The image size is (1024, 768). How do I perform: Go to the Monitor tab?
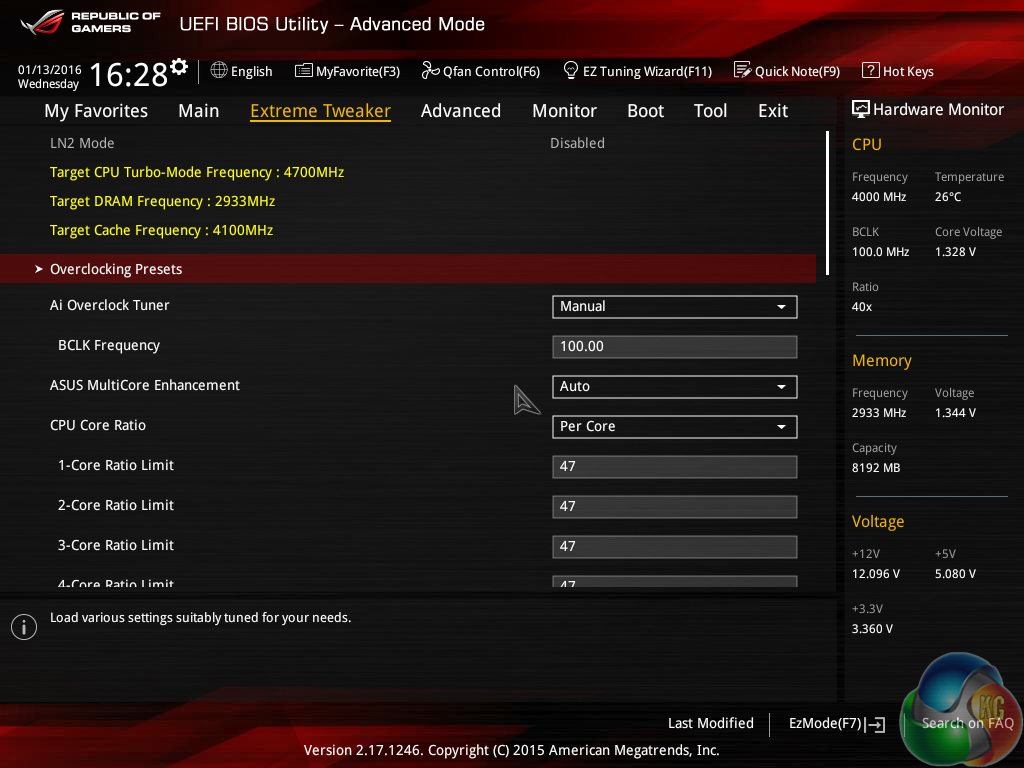coord(564,111)
